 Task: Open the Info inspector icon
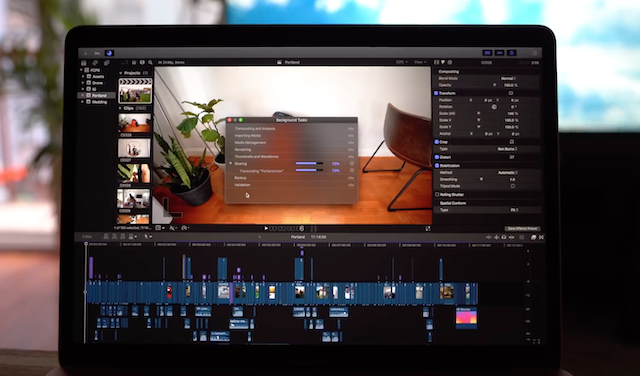(x=450, y=62)
